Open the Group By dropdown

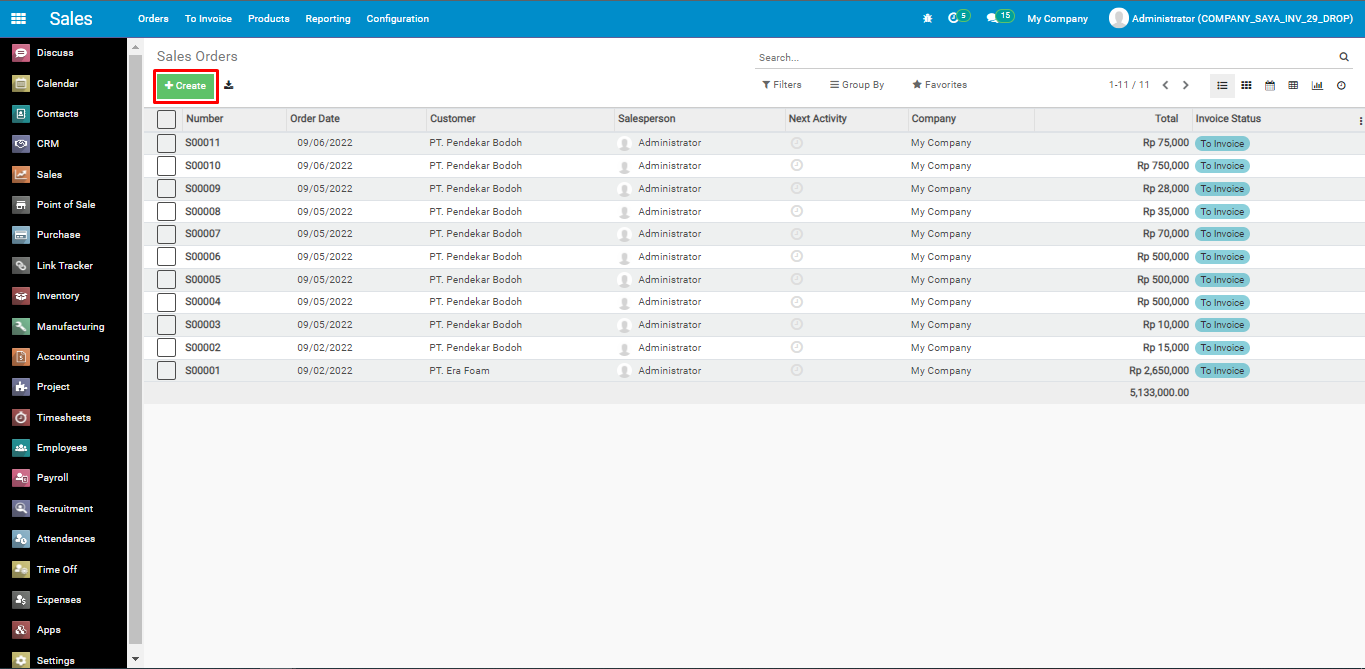click(x=857, y=85)
